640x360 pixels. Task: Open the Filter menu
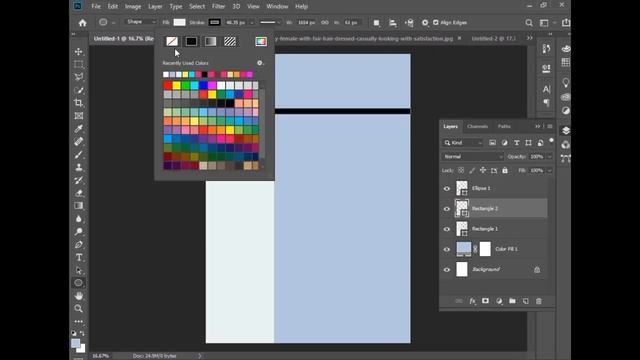pos(218,7)
